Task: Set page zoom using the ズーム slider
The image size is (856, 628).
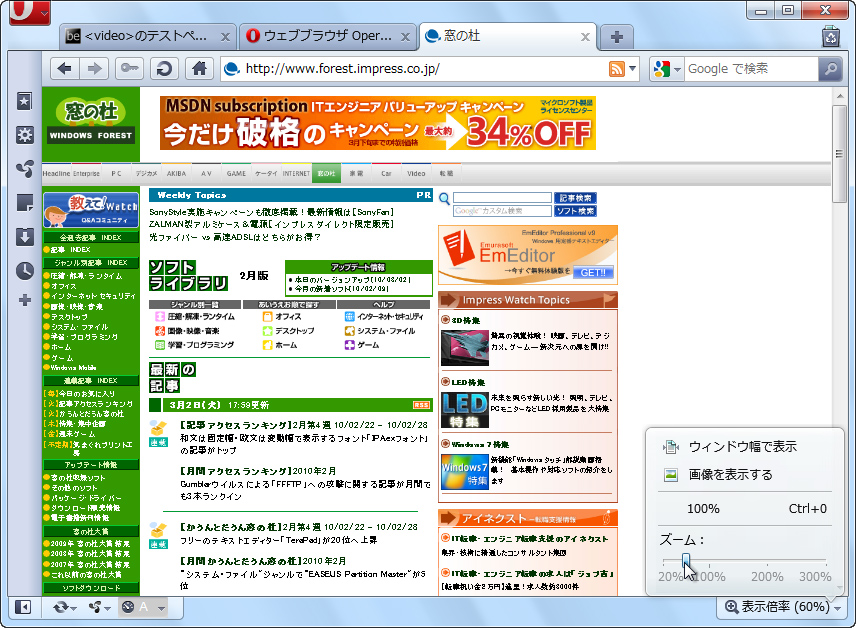Action: tap(686, 560)
